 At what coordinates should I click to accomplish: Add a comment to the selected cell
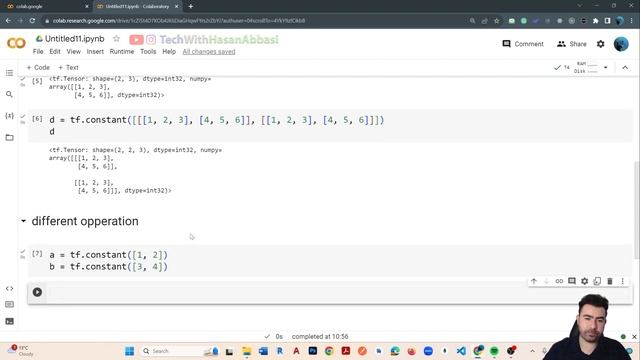pos(572,281)
